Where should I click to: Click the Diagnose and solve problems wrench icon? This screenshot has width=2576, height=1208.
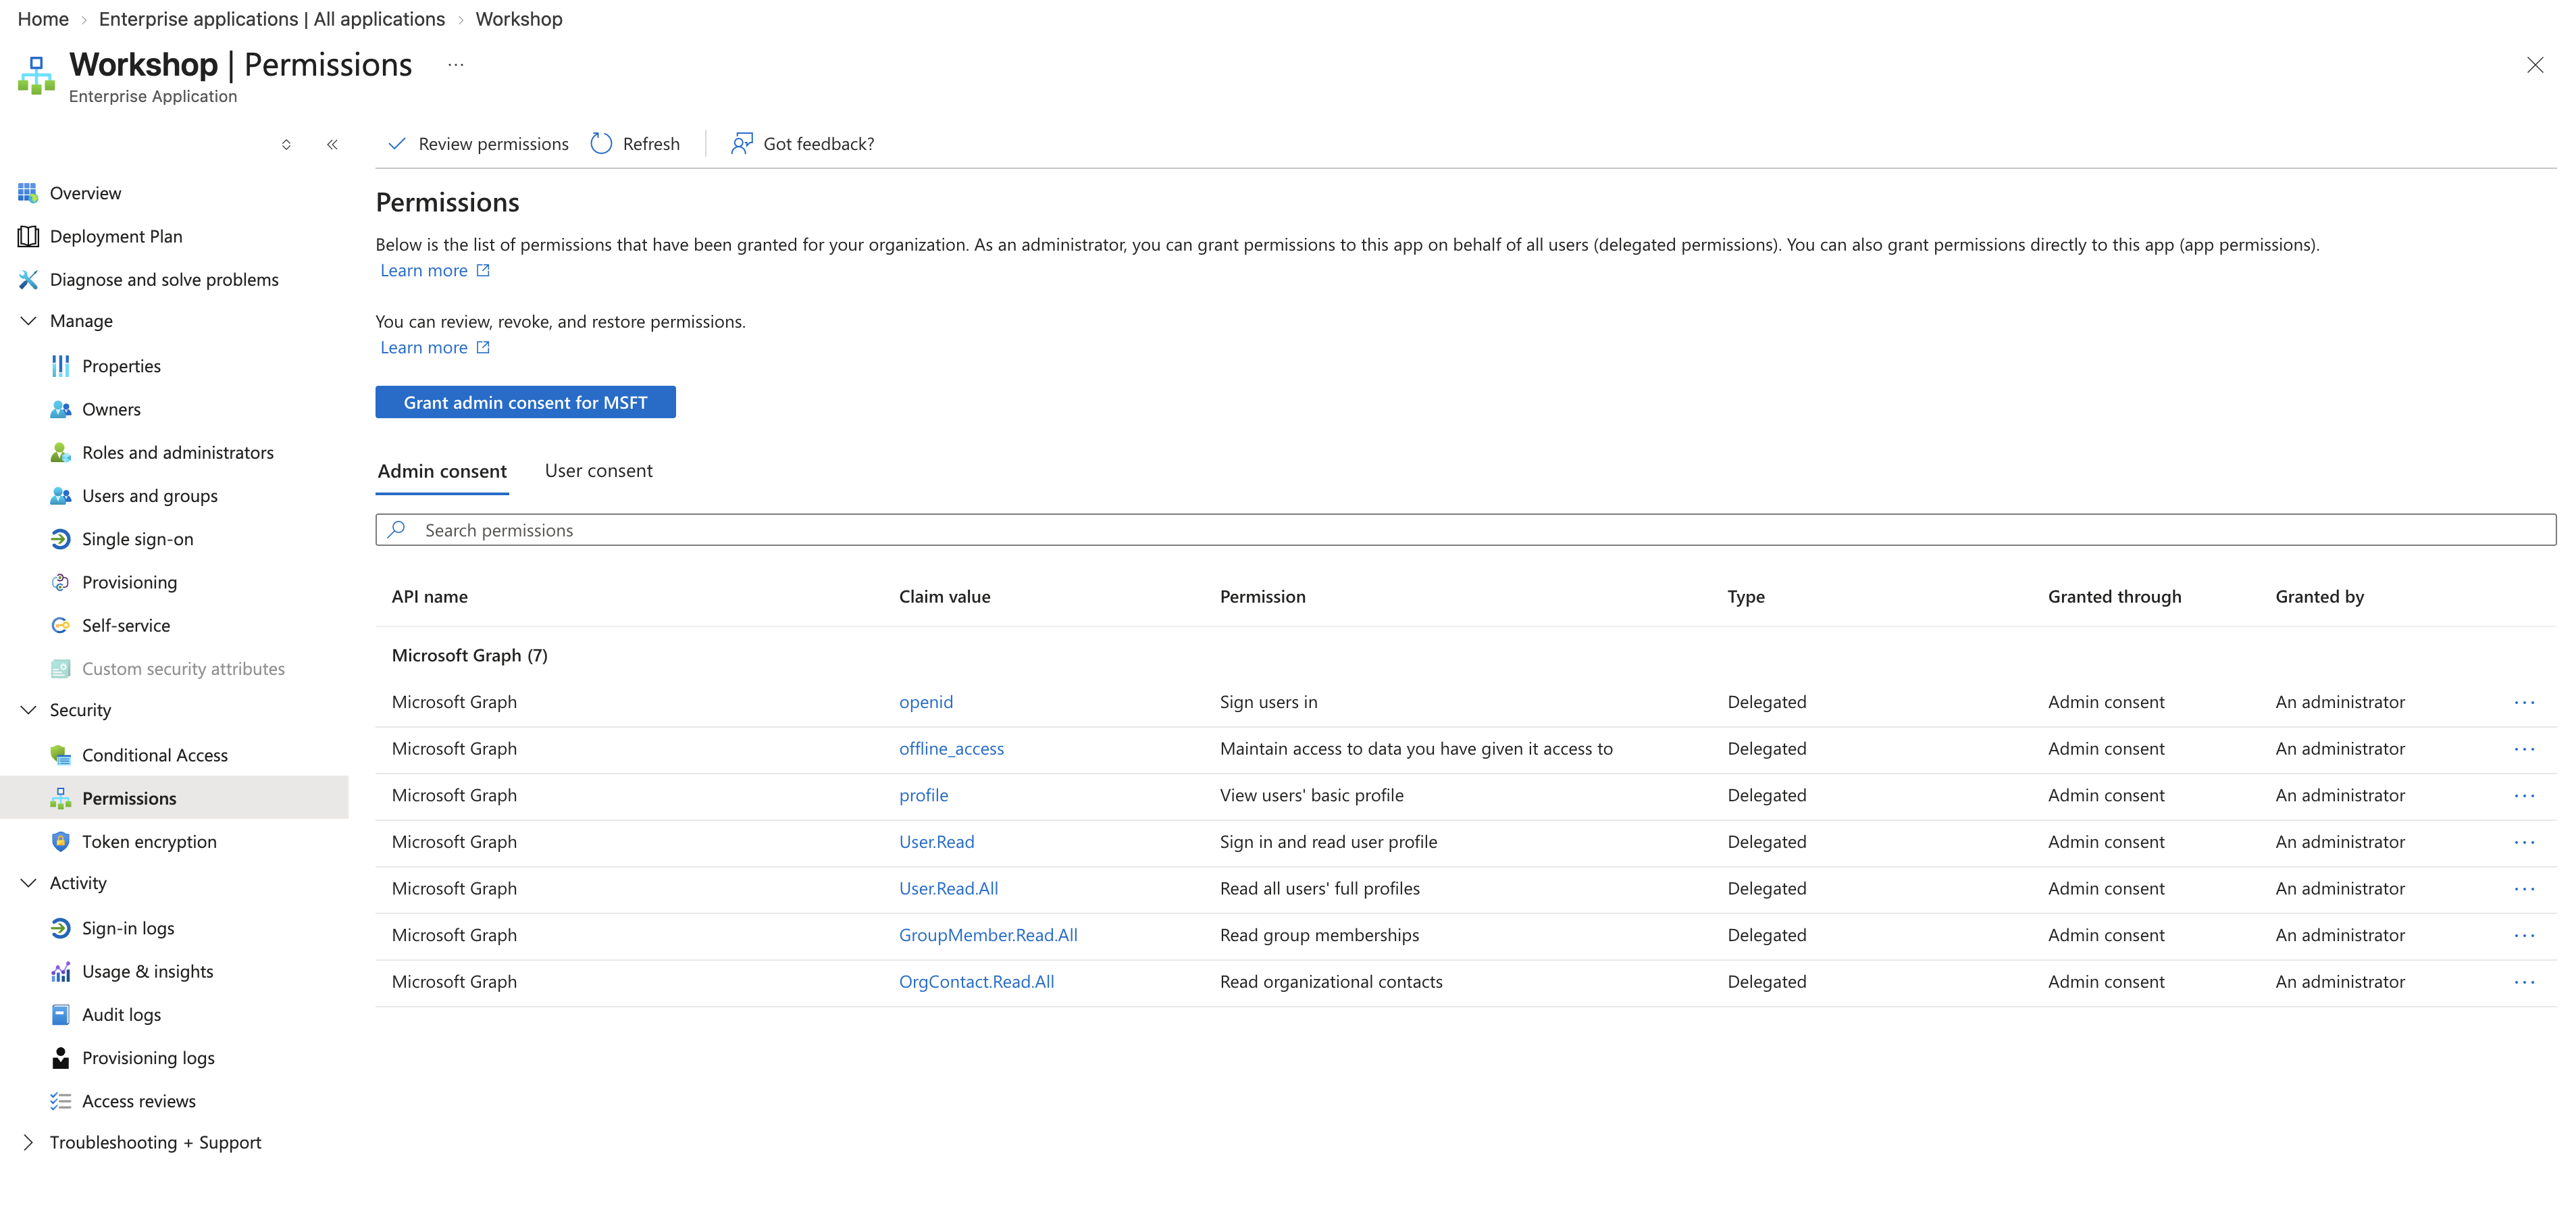[28, 279]
